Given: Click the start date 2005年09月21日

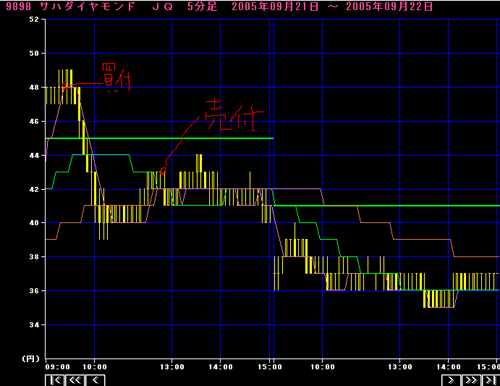Looking at the screenshot, I should click(x=275, y=6).
